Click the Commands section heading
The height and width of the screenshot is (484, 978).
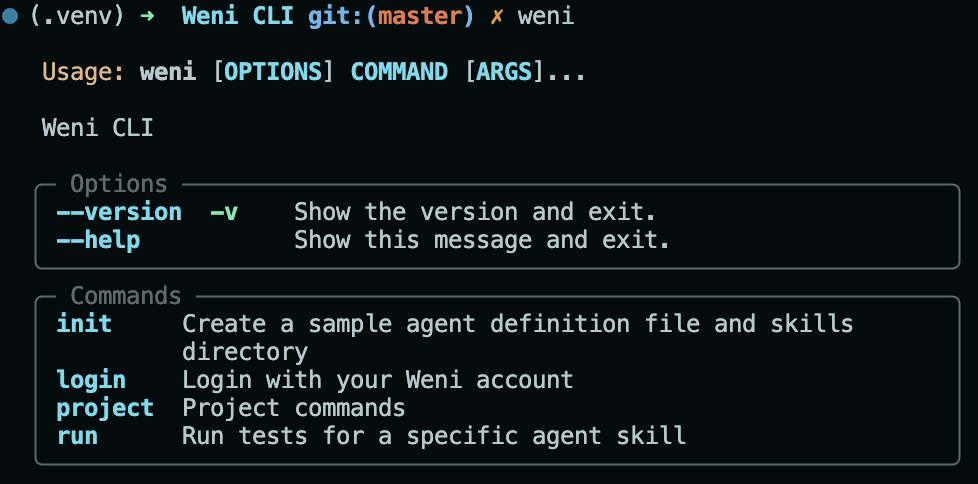pos(126,296)
